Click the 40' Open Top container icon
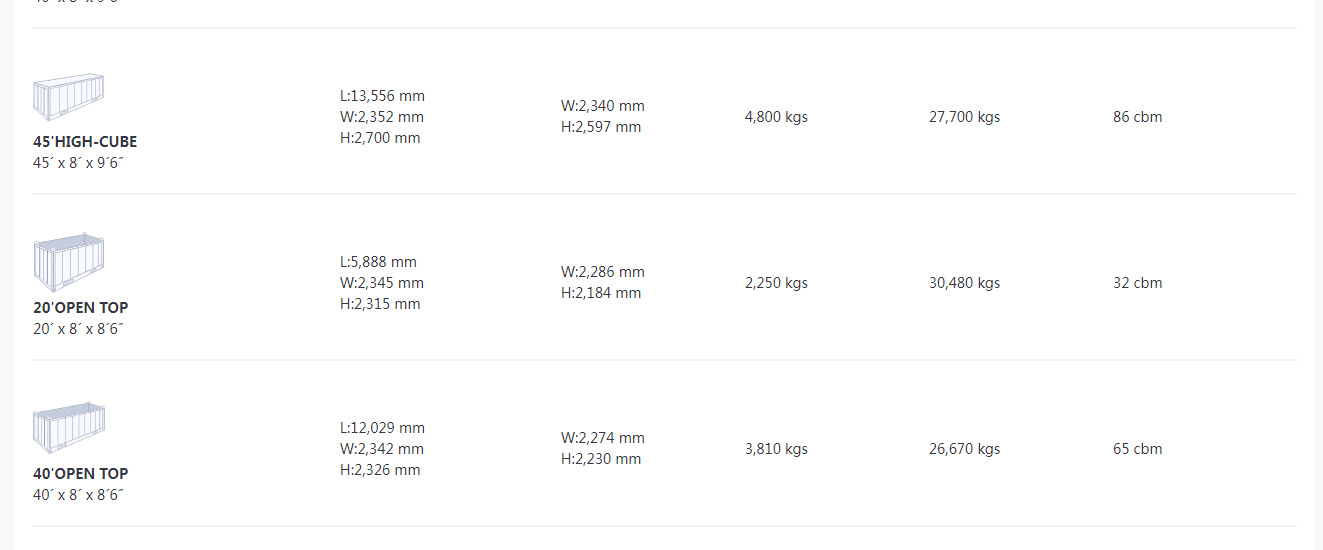This screenshot has width=1323, height=550. (x=69, y=429)
